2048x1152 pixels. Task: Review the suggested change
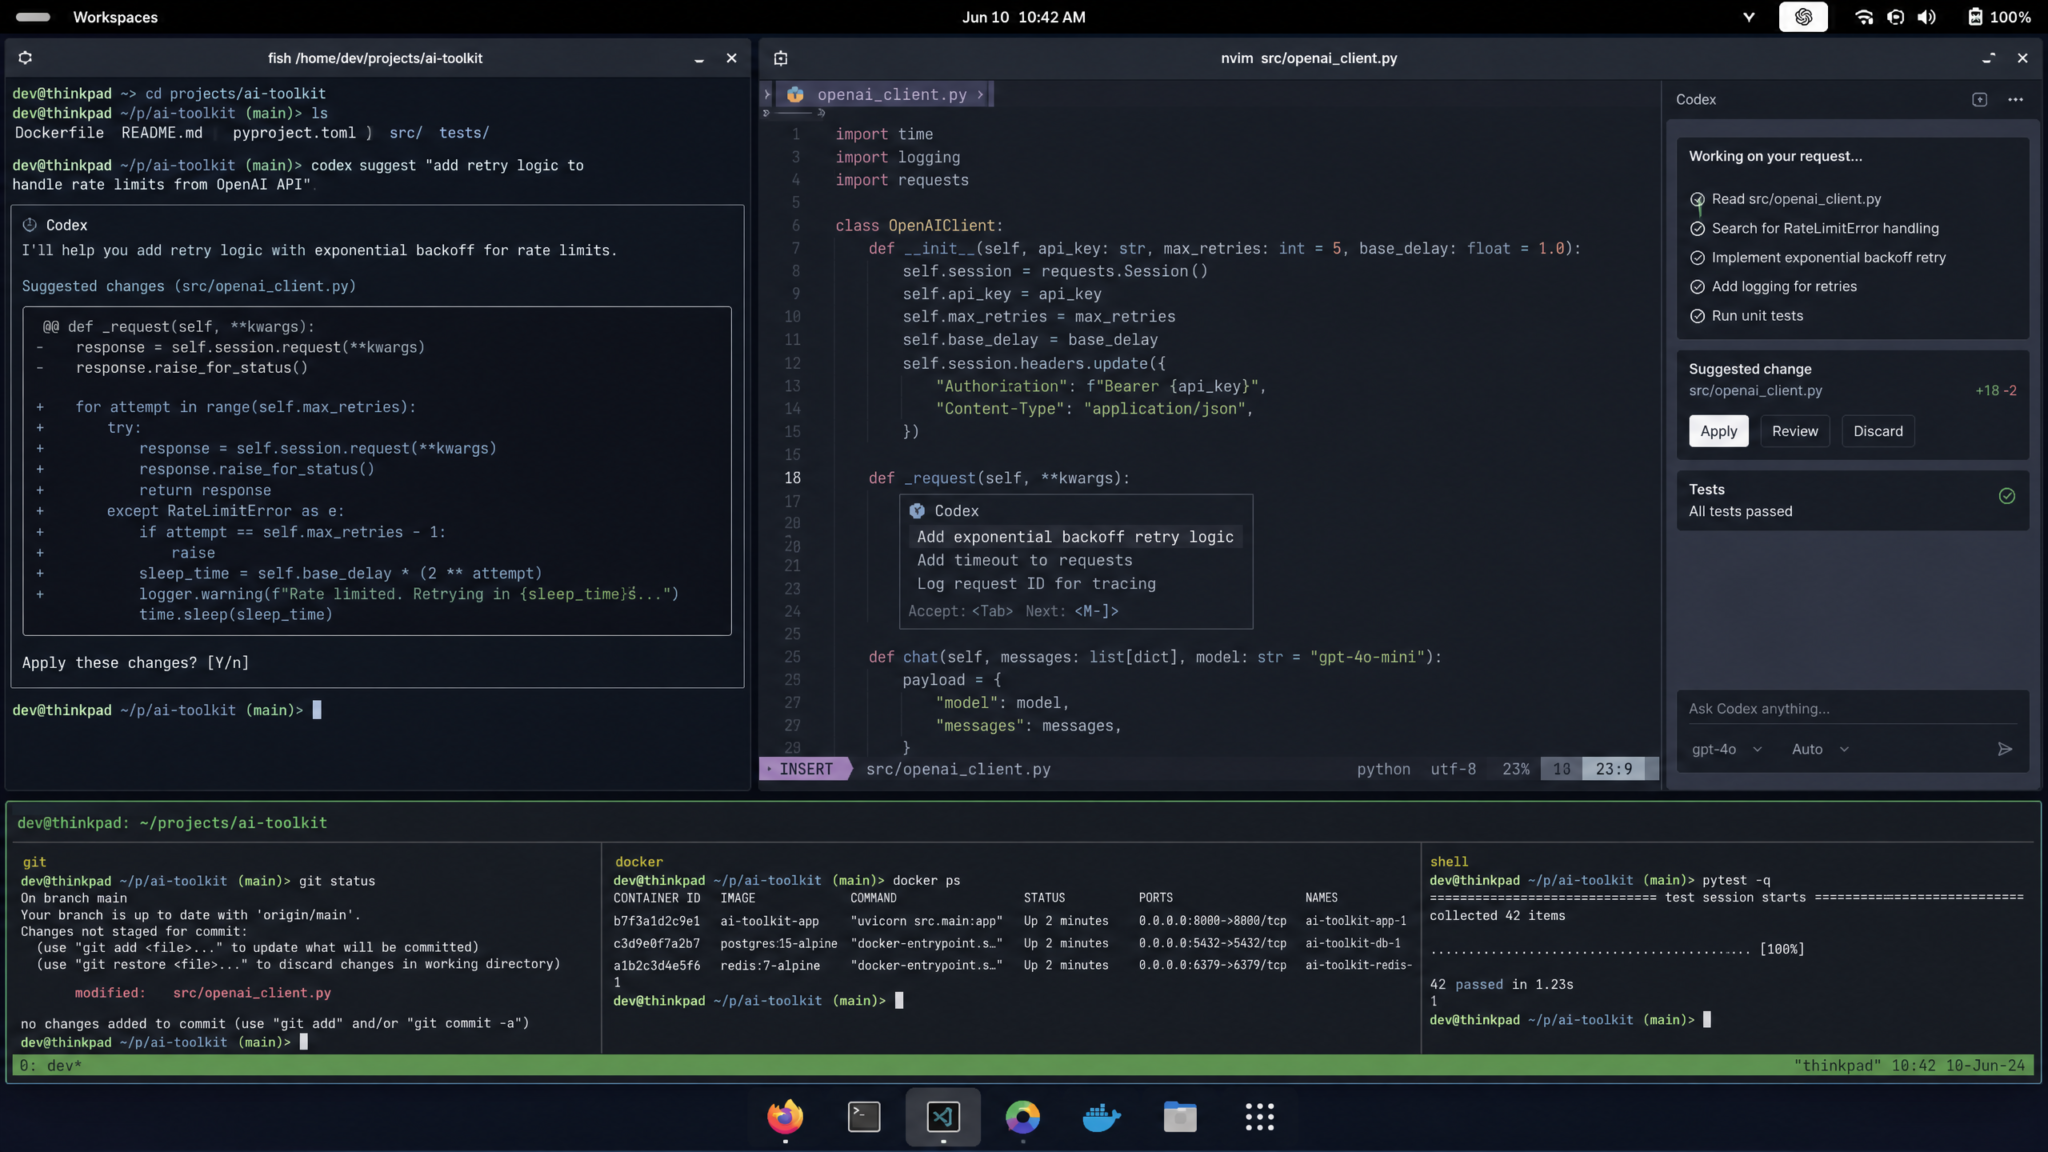(x=1794, y=431)
